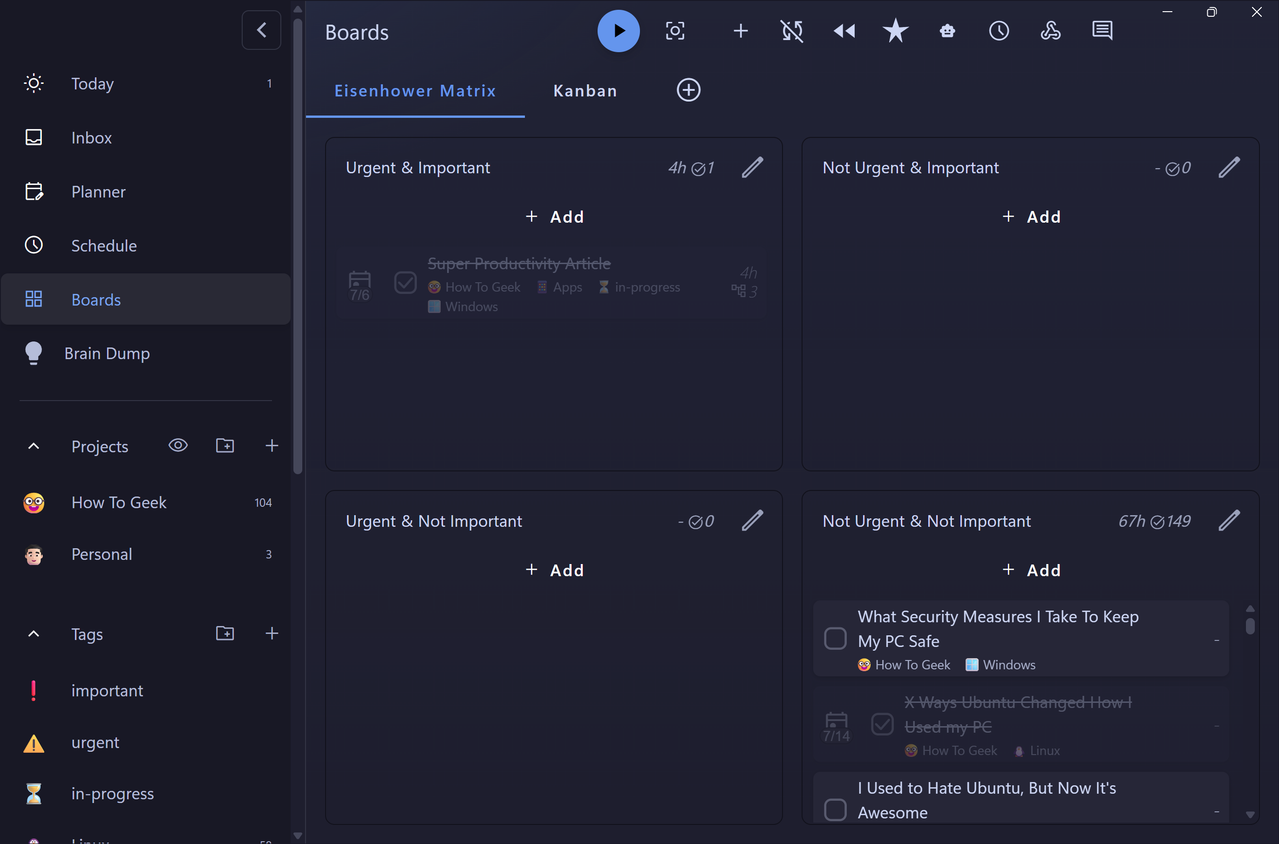The height and width of the screenshot is (844, 1279).
Task: Collapse the Projects section chevron
Action: click(x=34, y=446)
